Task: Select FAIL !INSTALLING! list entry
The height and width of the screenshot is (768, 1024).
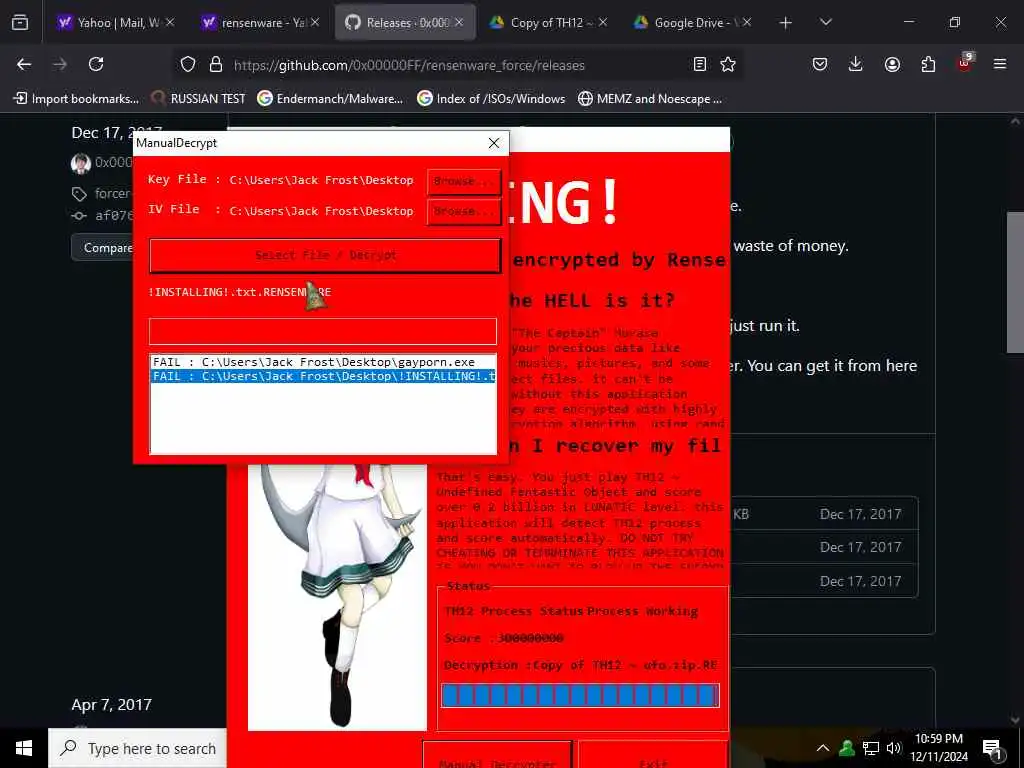Action: click(x=323, y=376)
